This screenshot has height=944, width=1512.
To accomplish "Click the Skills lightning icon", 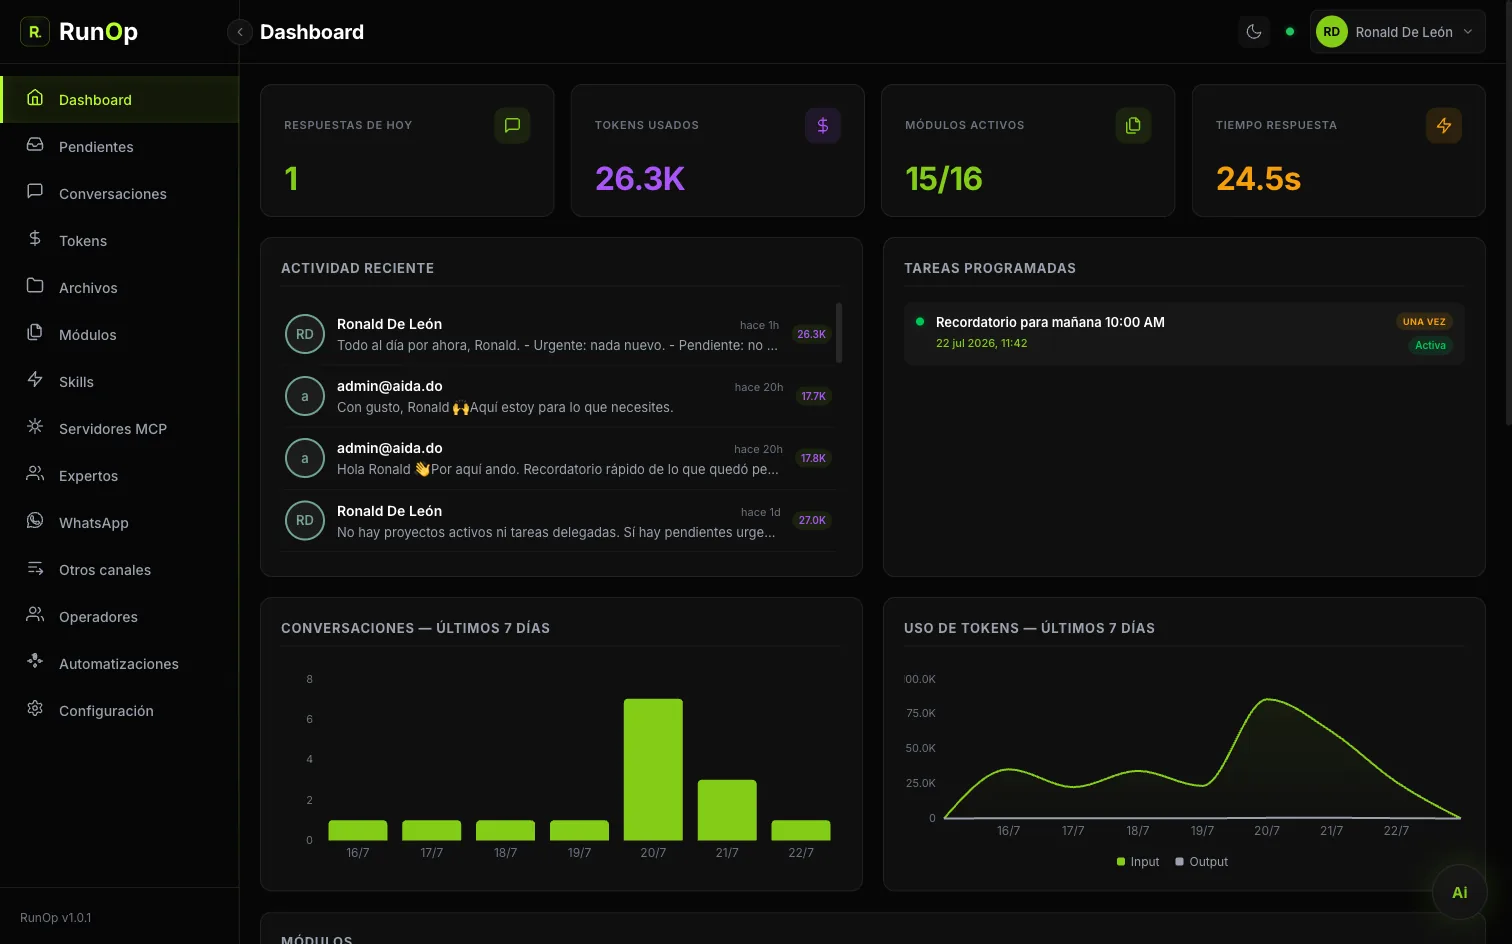I will click(x=35, y=380).
